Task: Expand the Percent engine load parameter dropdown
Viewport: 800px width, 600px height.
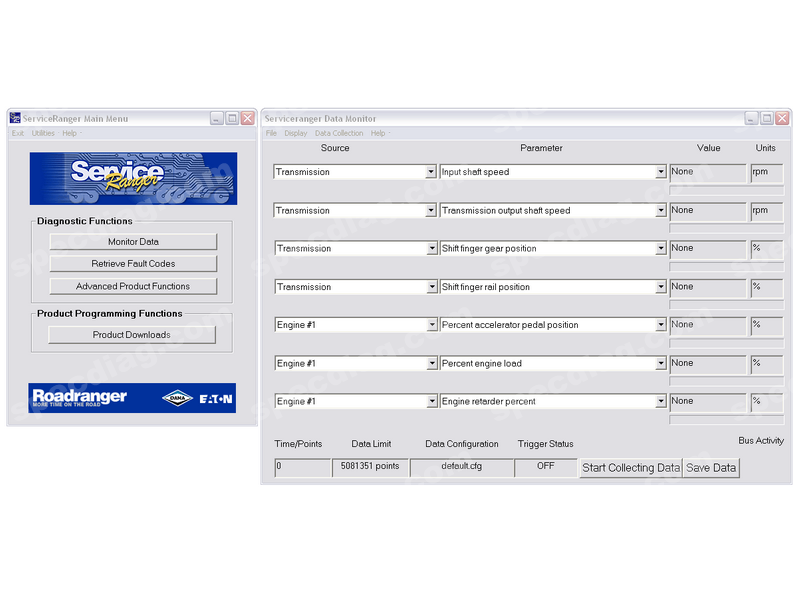Action: [660, 364]
